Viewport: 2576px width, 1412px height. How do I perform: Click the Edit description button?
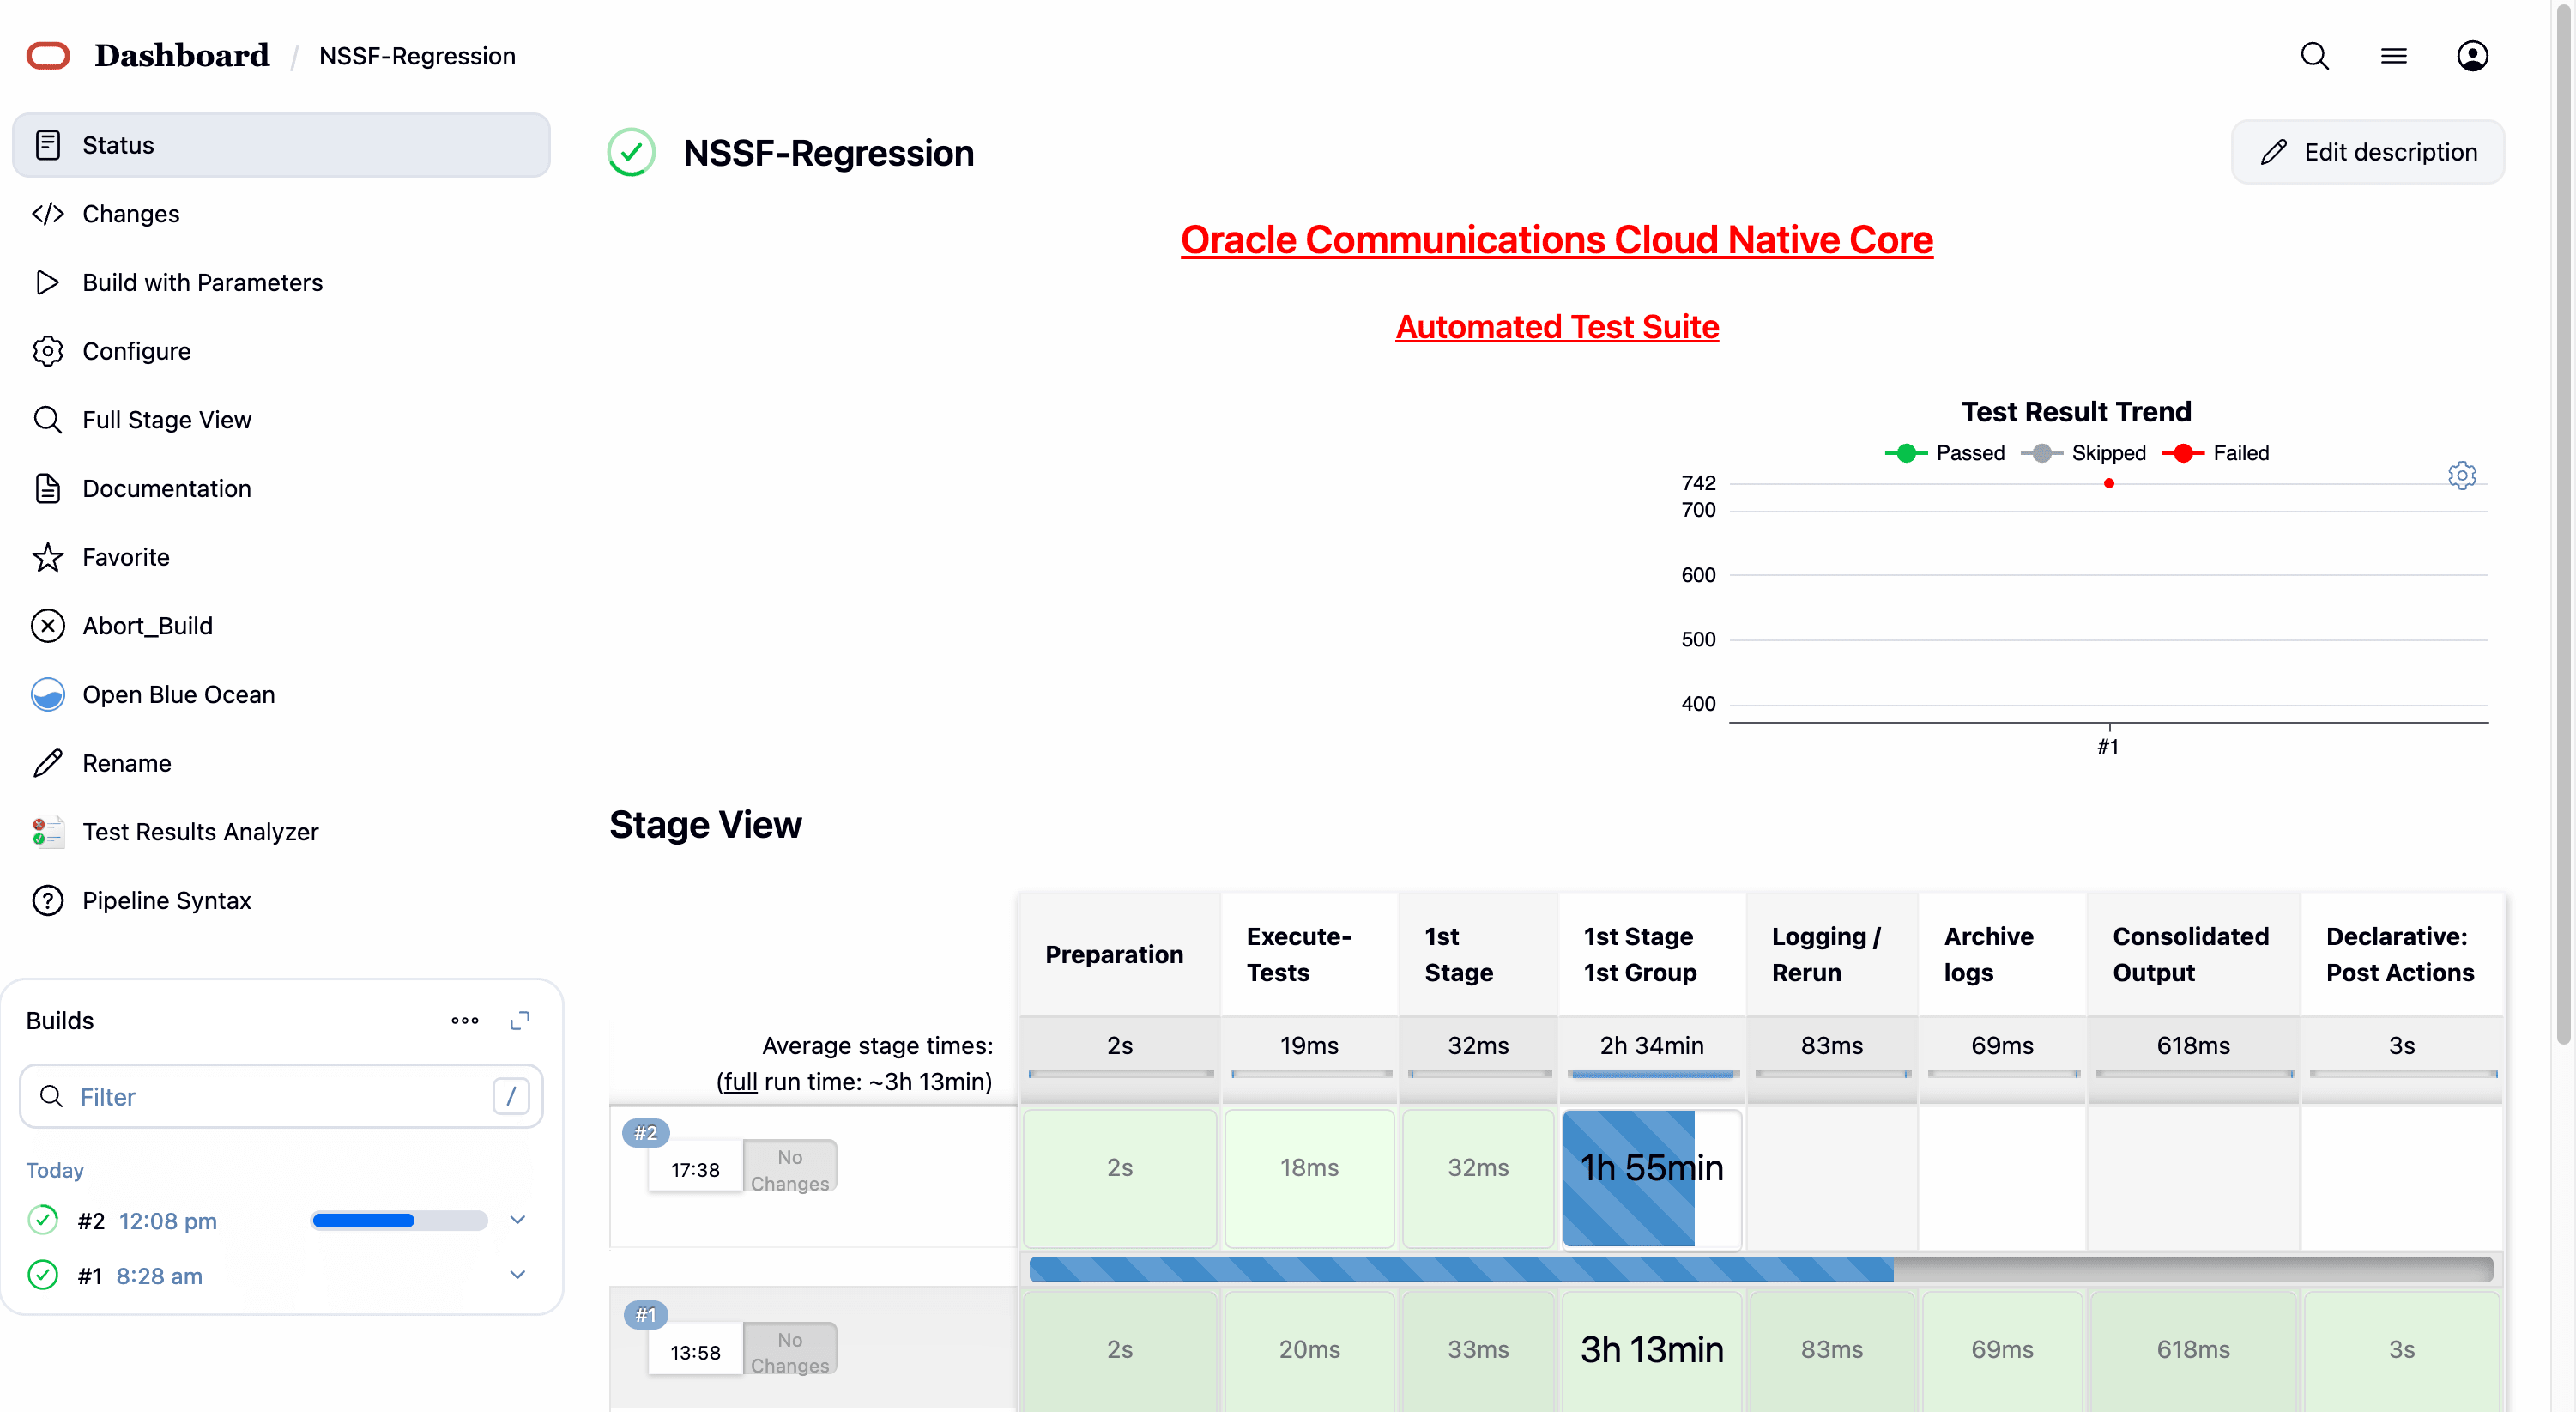point(2368,151)
